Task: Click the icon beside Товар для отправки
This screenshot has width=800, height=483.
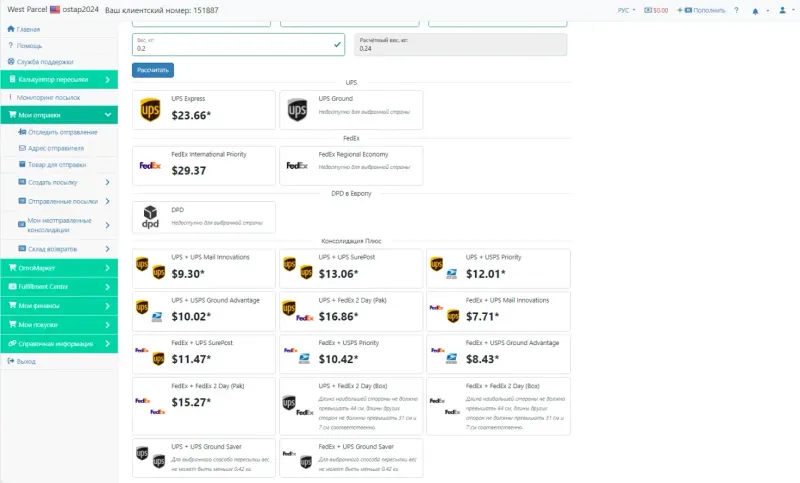Action: (22, 164)
